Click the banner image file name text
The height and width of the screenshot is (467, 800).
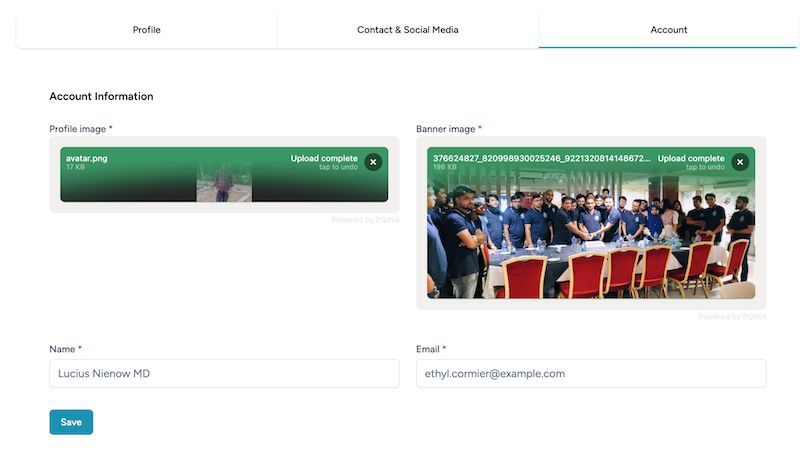click(541, 158)
